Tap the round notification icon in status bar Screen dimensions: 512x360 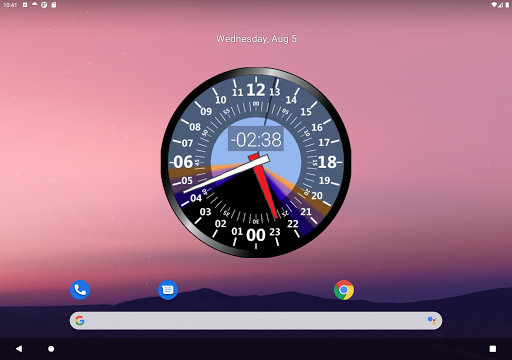click(44, 5)
